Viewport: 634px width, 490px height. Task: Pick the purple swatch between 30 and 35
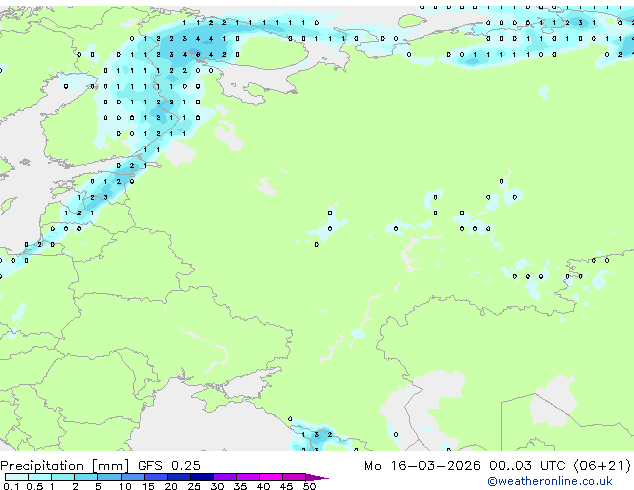[x=225, y=477]
